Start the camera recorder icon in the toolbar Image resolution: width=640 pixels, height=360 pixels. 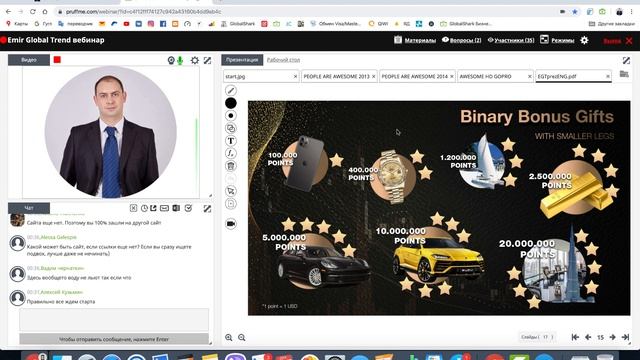(231, 224)
